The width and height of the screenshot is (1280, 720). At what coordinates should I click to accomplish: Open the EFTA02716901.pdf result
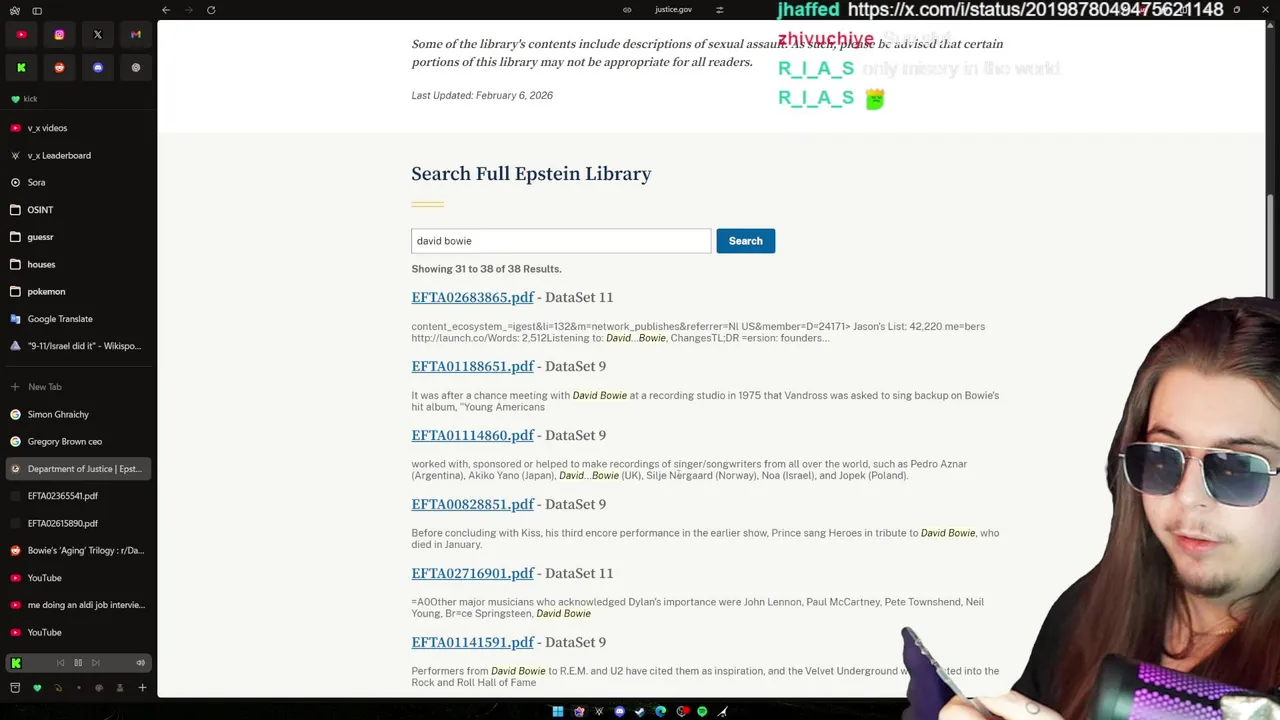[x=472, y=573]
